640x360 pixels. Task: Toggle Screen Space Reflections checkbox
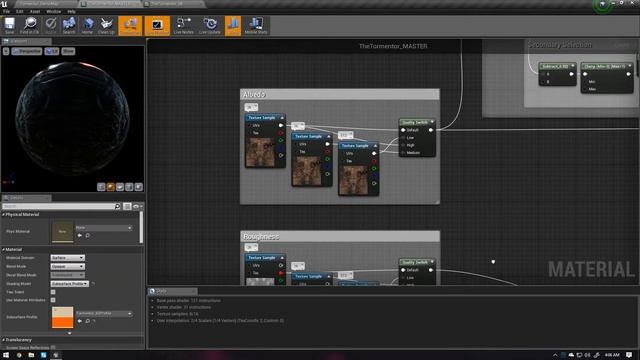coord(53,347)
